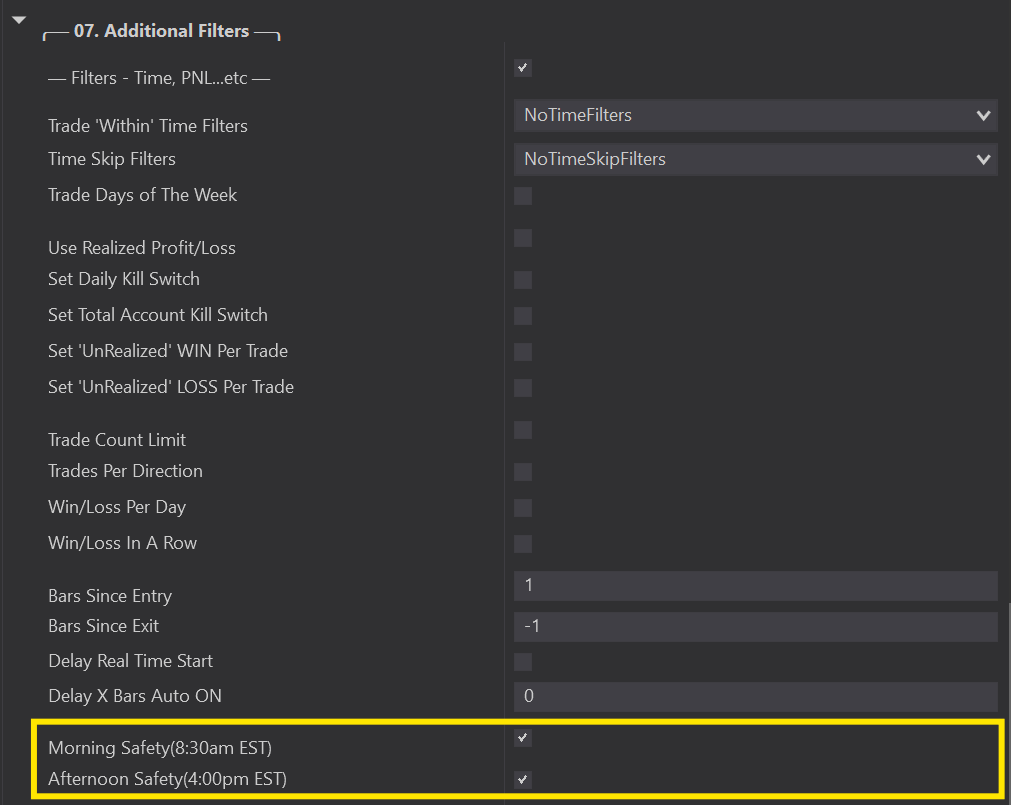Image resolution: width=1011 pixels, height=805 pixels.
Task: Check Set Total Account Kill Switch
Action: [x=523, y=316]
